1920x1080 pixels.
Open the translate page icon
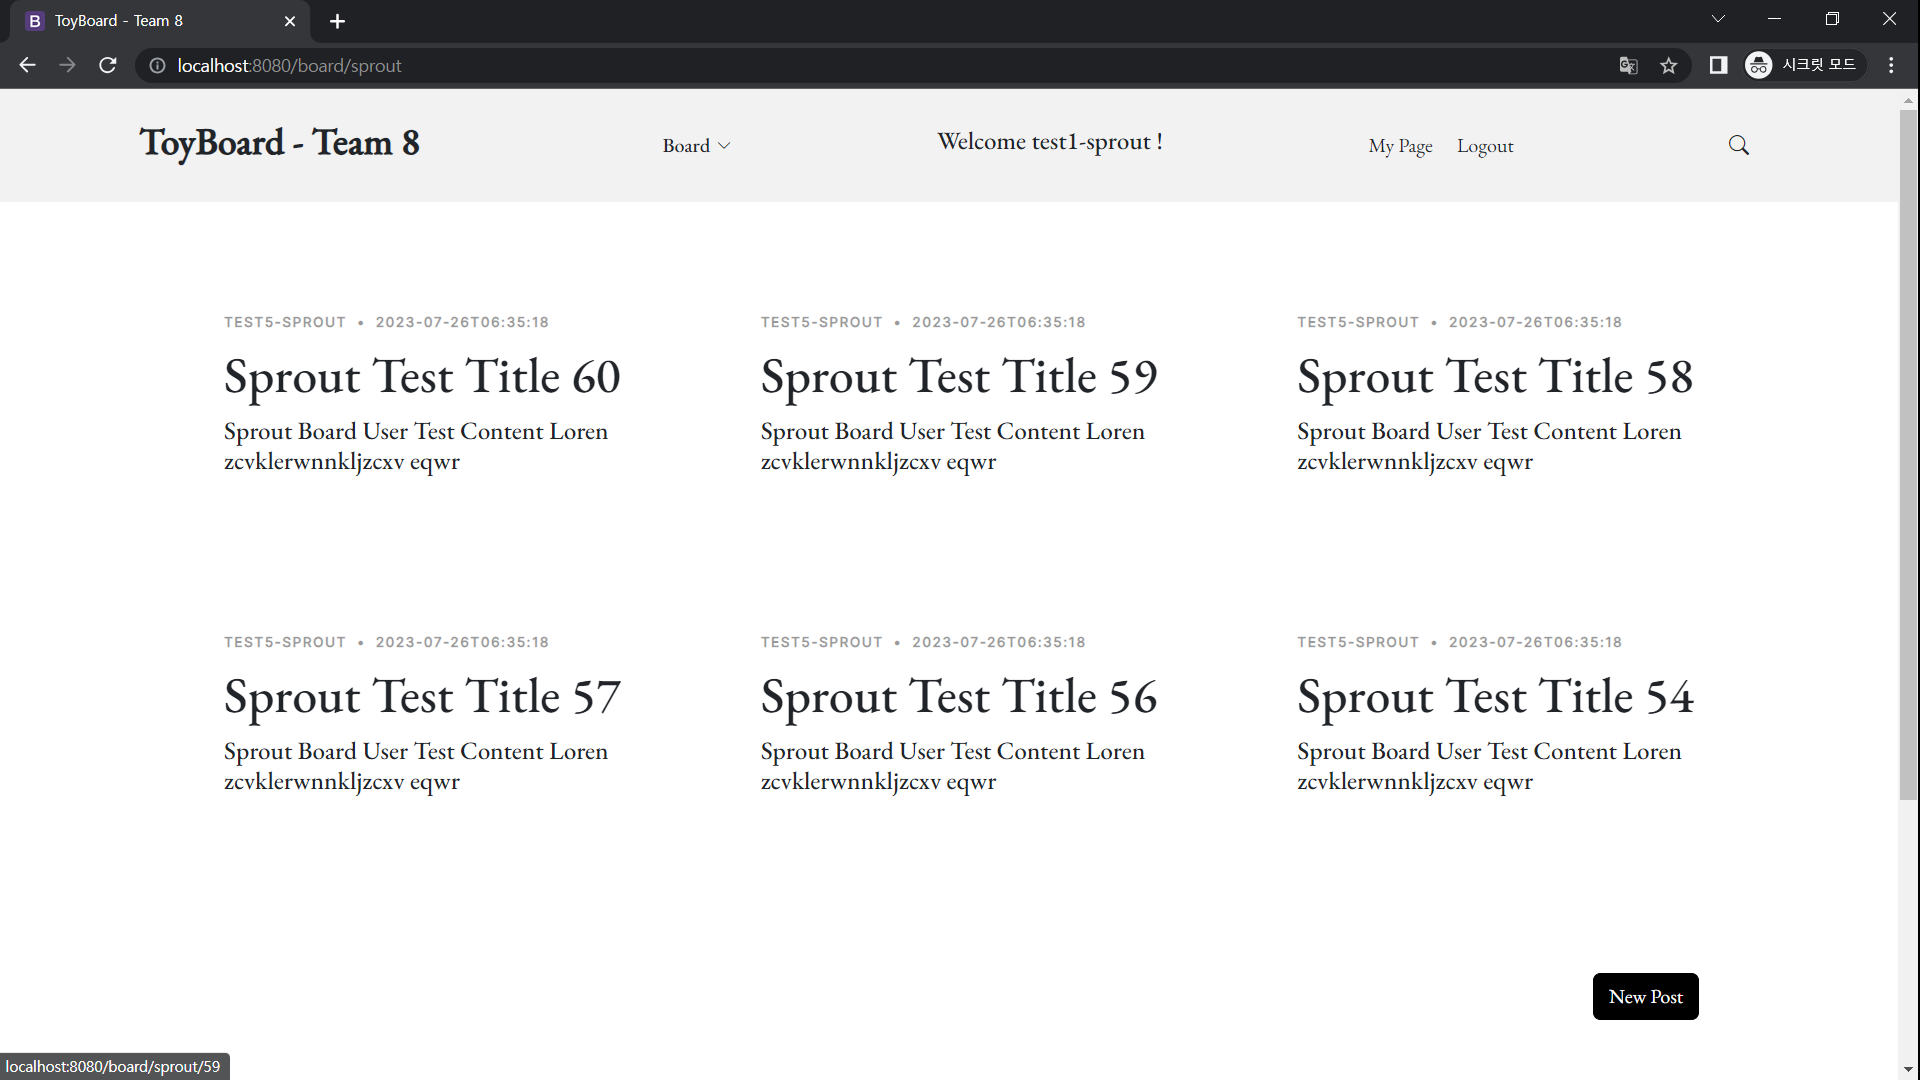pyautogui.click(x=1628, y=65)
